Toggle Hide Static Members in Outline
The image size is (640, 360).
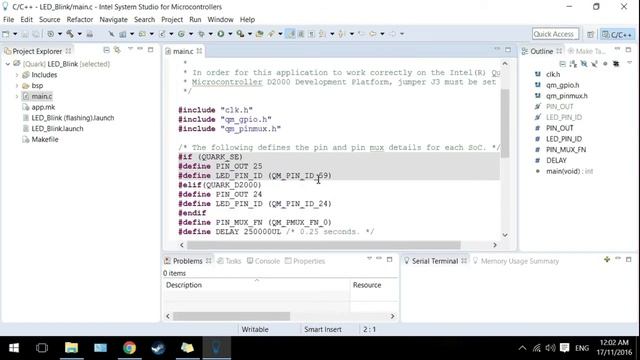point(594,64)
